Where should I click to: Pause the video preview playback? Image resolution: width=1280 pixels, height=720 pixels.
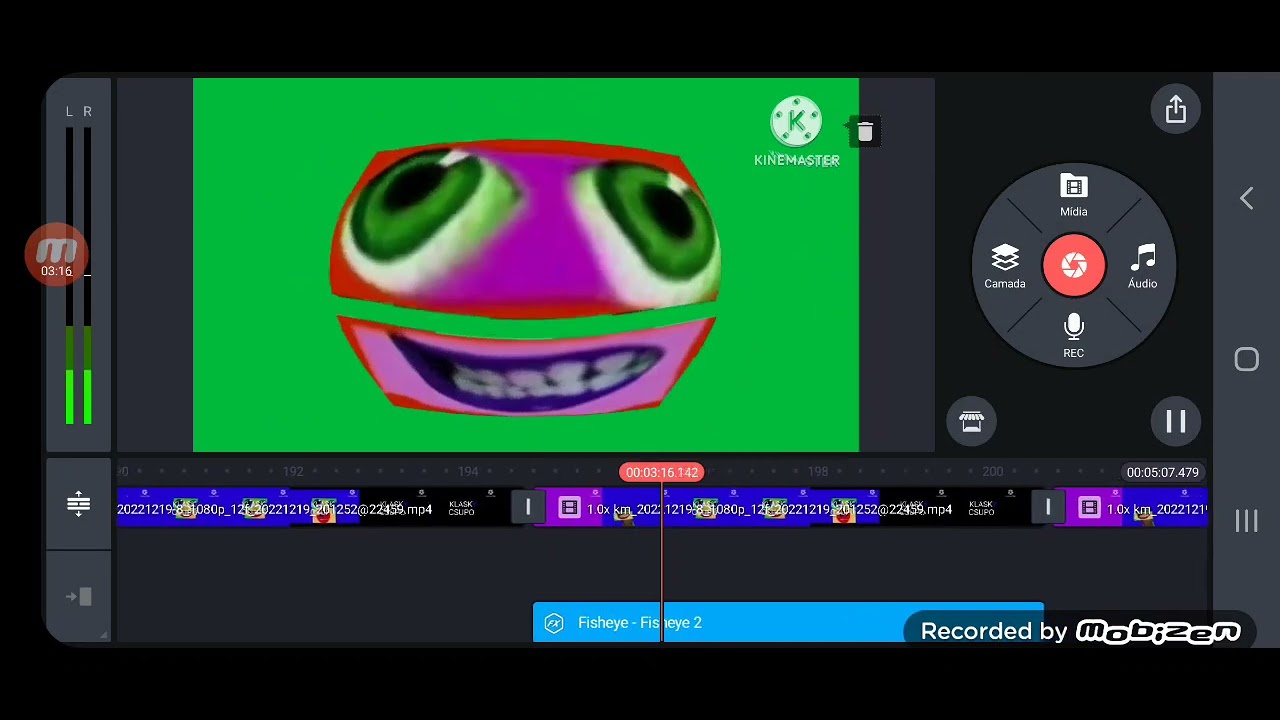(x=1175, y=422)
